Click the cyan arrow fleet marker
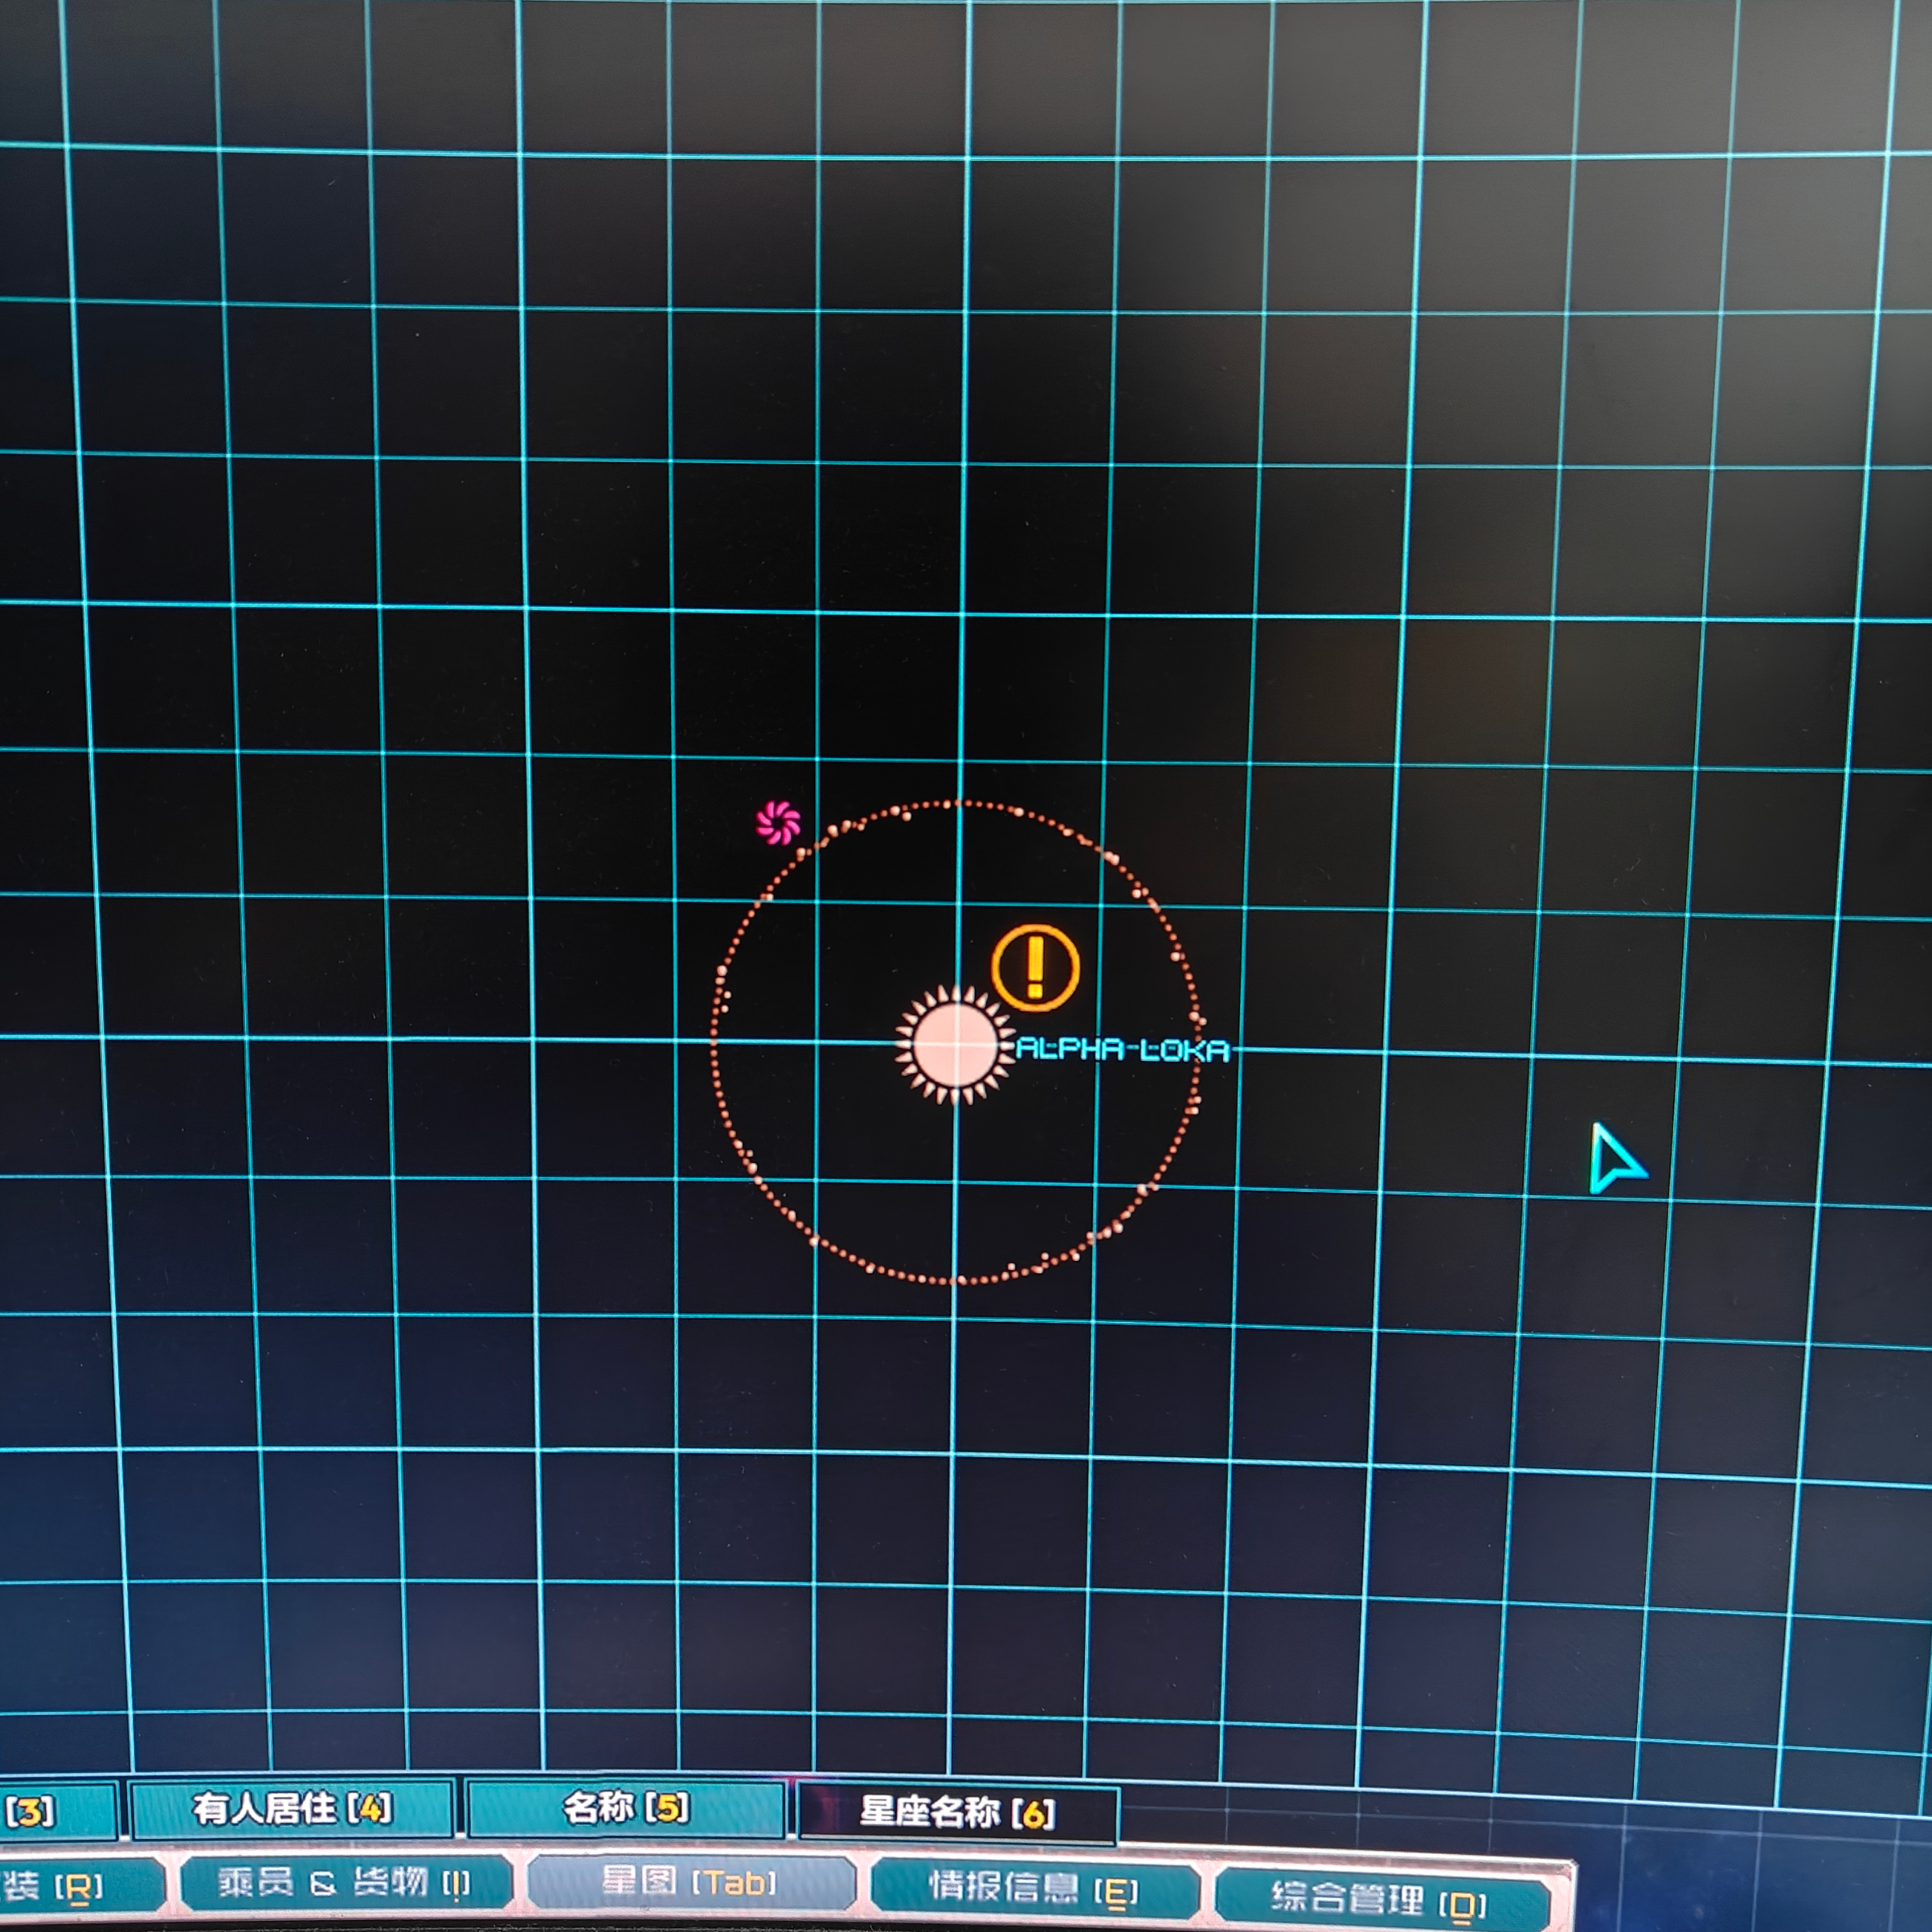 [x=1612, y=1160]
